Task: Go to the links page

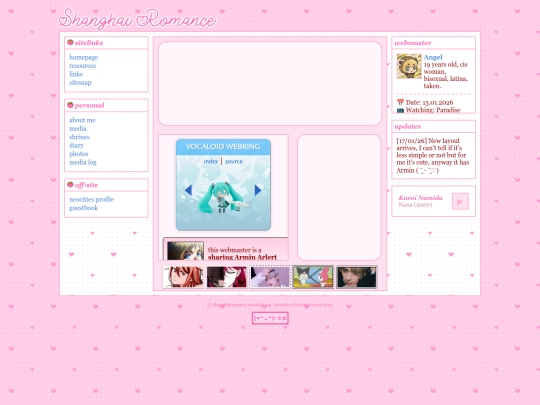Action: point(76,74)
